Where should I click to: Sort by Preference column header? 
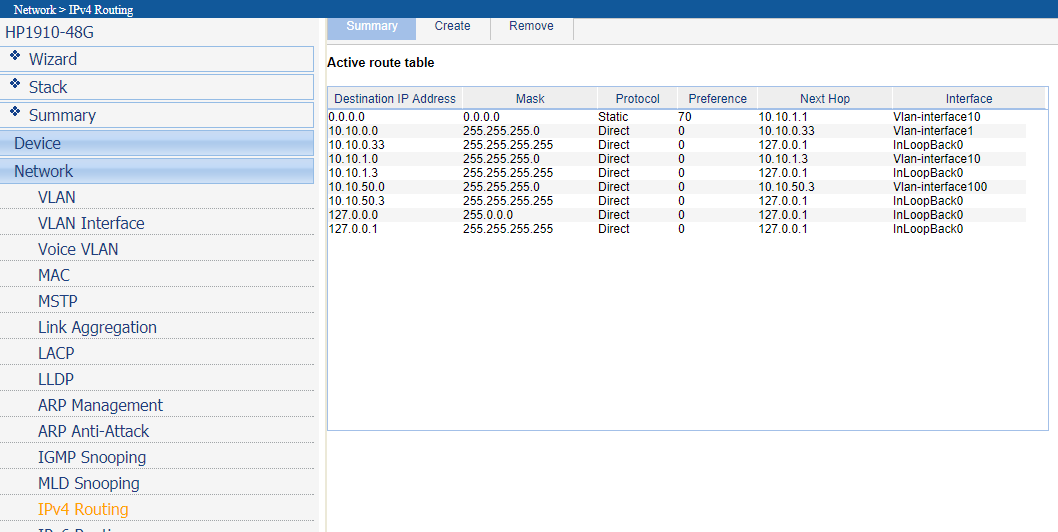(717, 99)
